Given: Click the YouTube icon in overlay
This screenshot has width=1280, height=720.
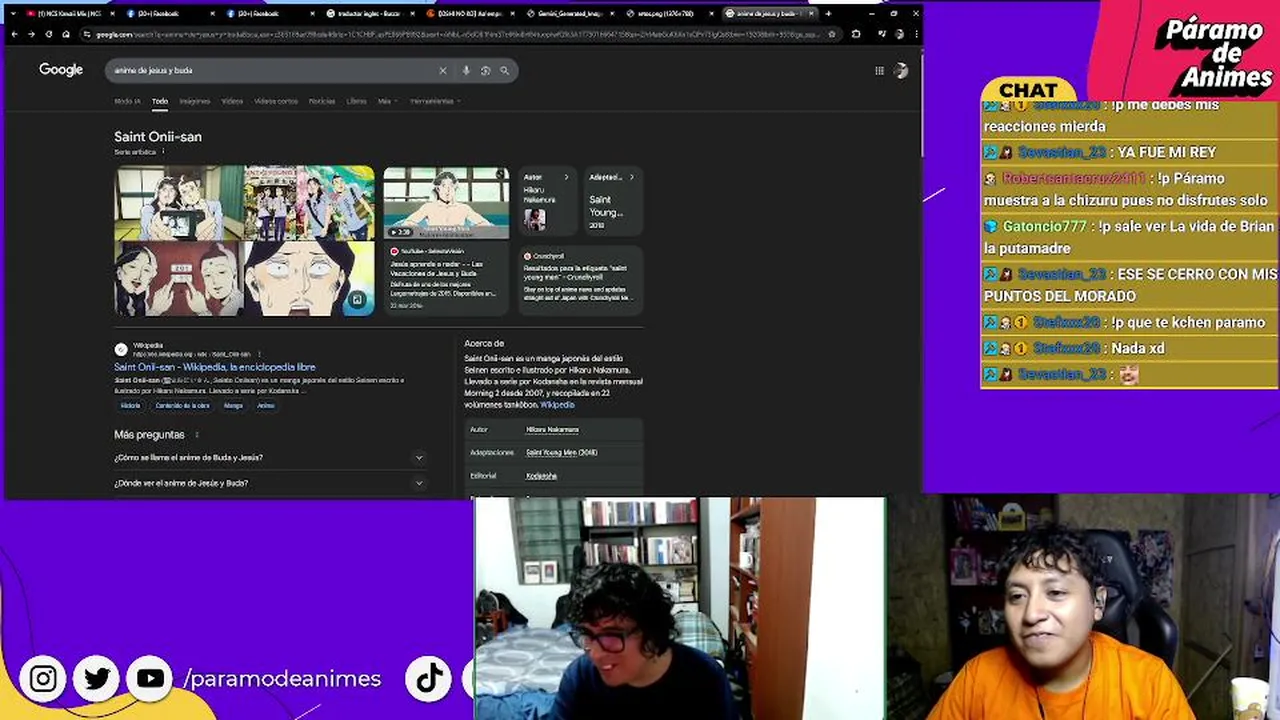Looking at the screenshot, I should pyautogui.click(x=150, y=679).
